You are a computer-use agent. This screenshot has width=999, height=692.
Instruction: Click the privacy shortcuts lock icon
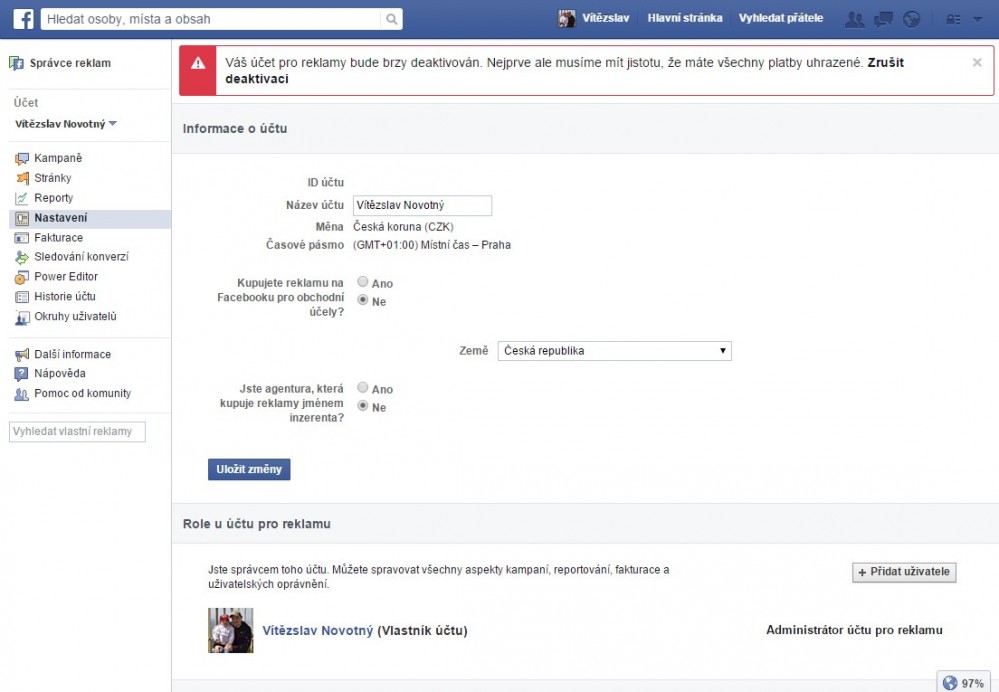[952, 19]
